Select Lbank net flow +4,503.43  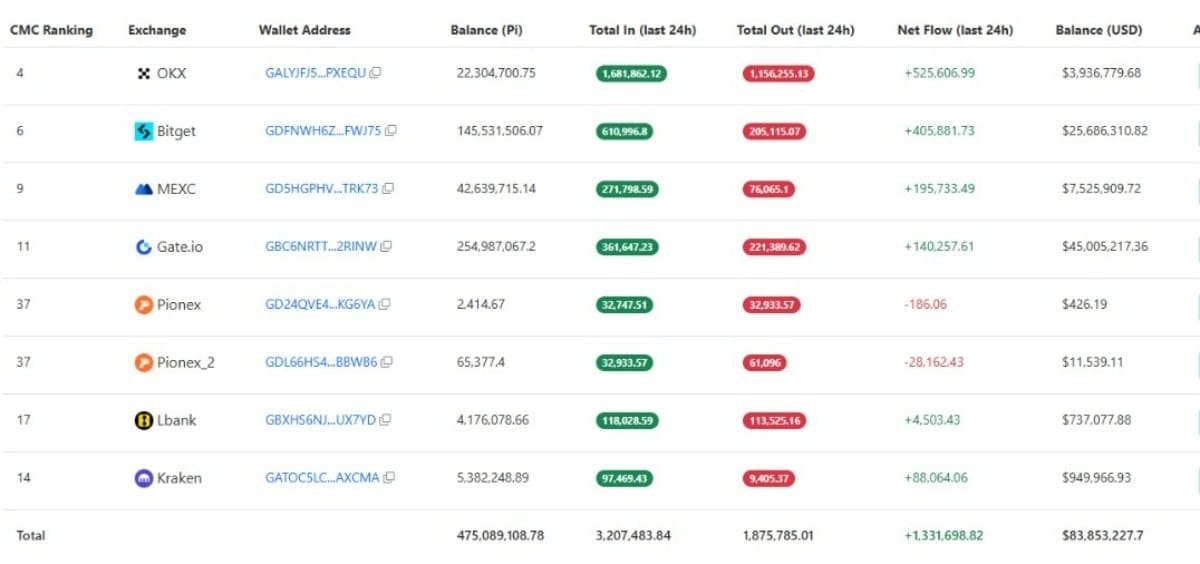click(931, 420)
